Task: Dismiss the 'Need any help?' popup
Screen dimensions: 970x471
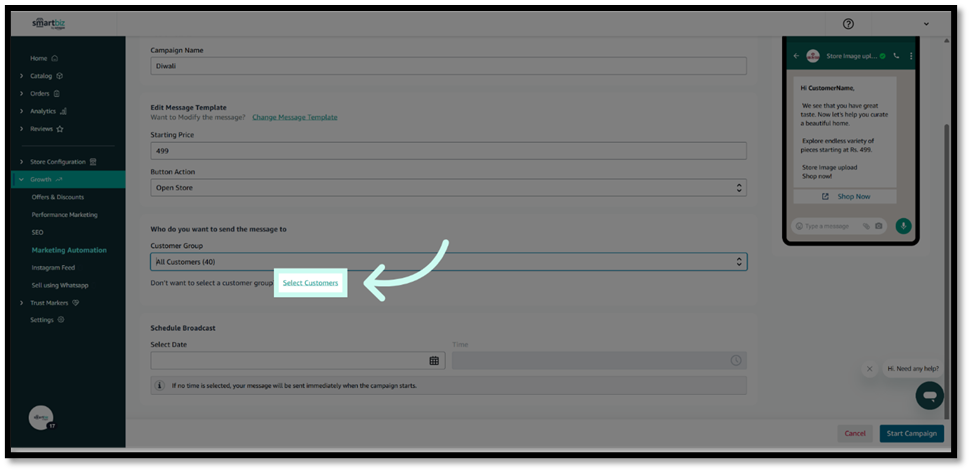Action: 869,369
